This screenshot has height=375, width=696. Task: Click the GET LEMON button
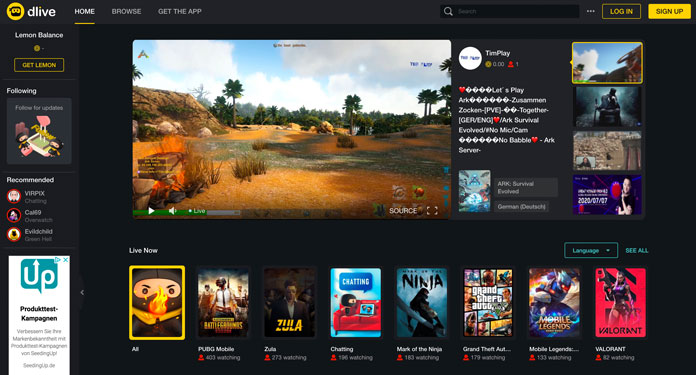(39, 65)
